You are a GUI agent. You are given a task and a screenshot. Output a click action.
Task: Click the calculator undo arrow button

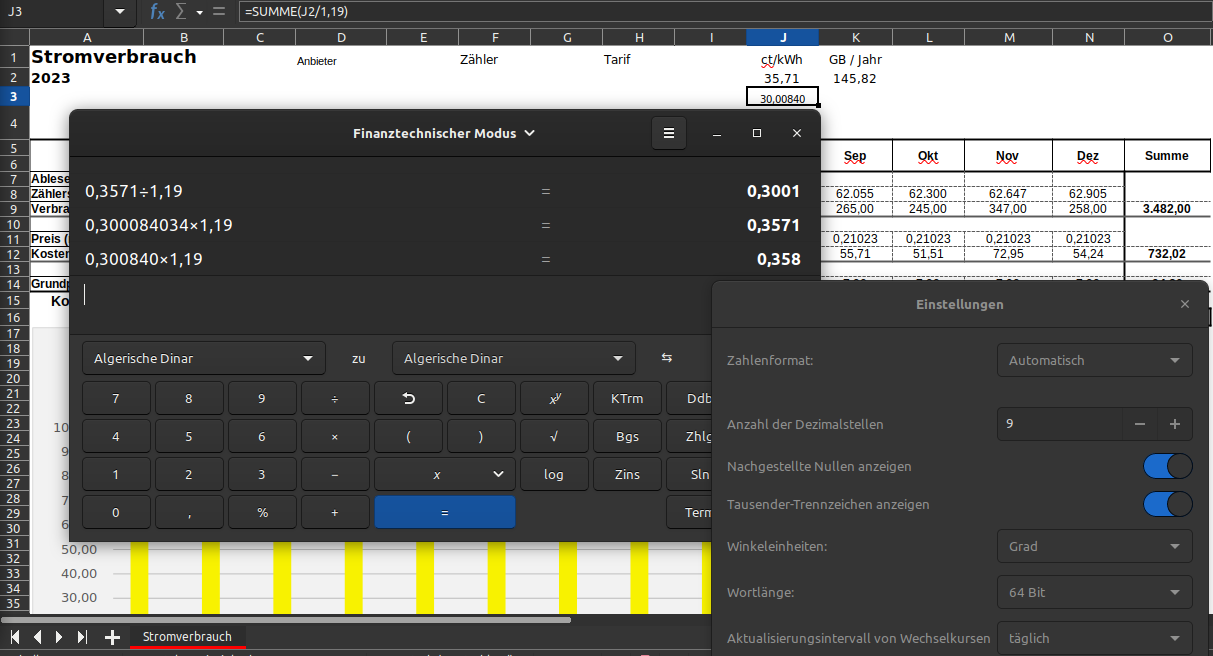coord(408,398)
